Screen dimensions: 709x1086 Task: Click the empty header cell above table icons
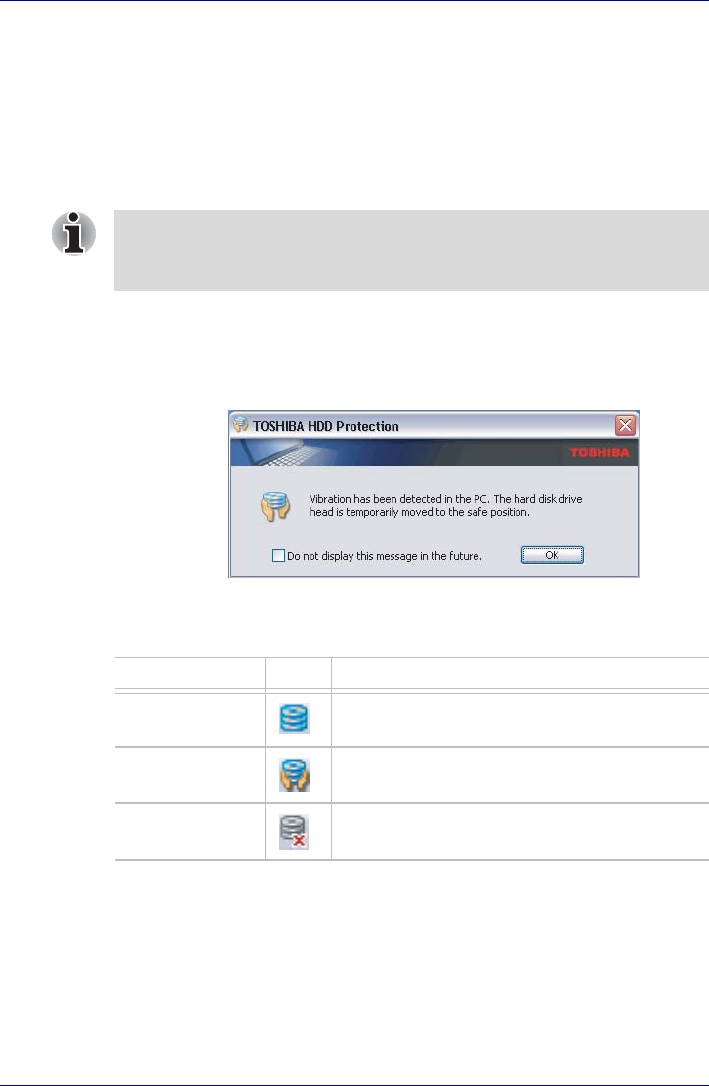298,673
